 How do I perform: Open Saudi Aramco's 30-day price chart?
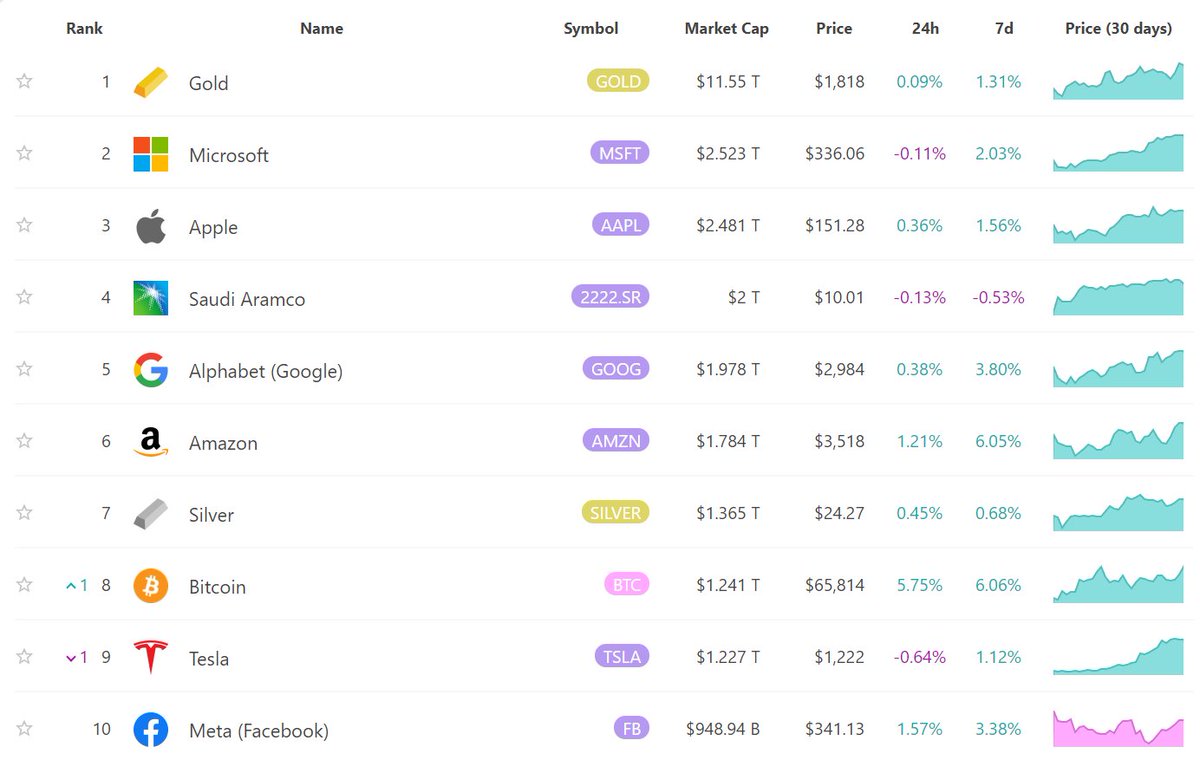pyautogui.click(x=1118, y=297)
